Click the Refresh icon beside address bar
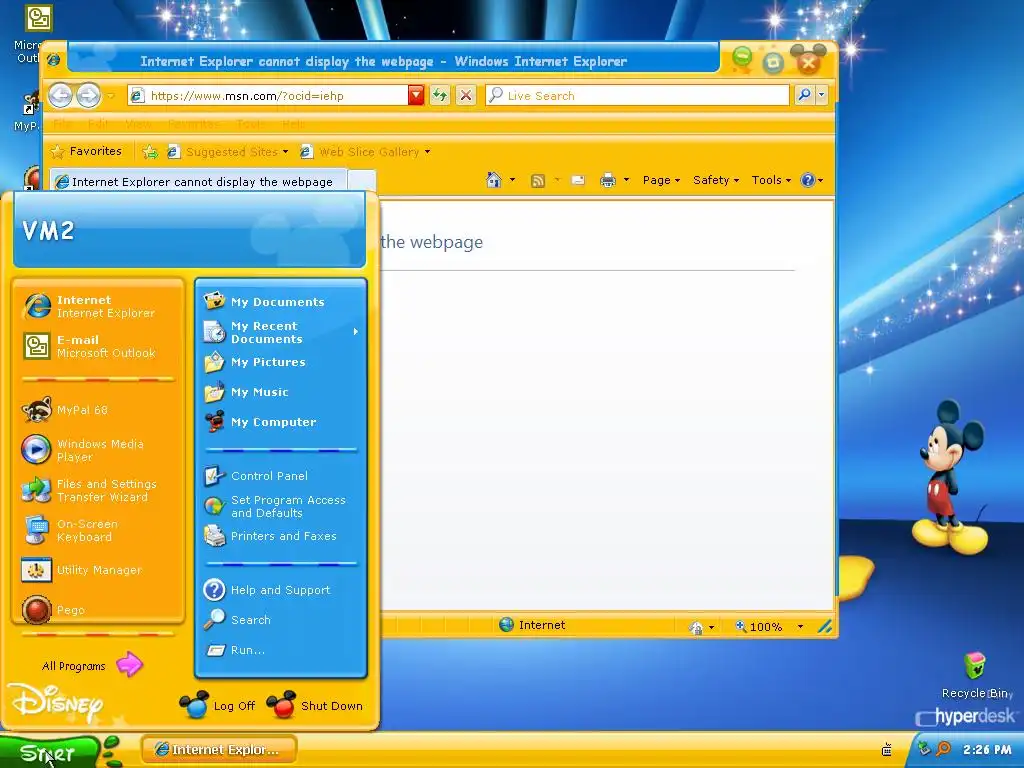This screenshot has width=1024, height=768. click(440, 96)
